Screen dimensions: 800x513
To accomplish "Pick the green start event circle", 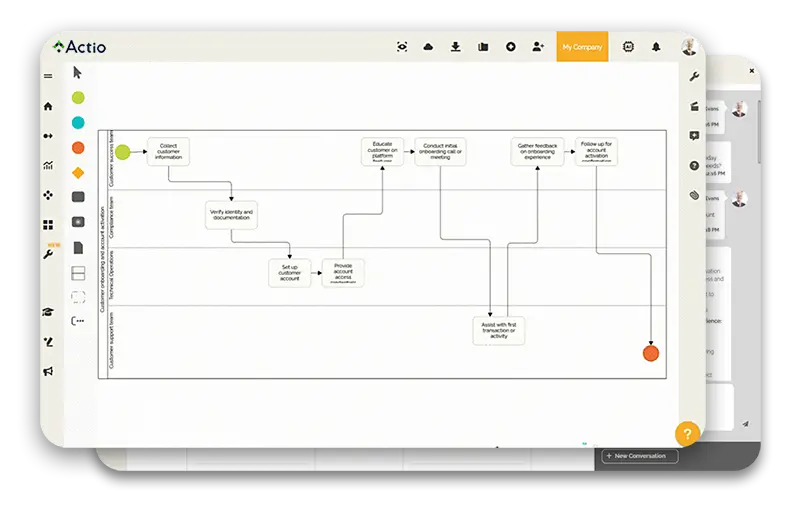I will pyautogui.click(x=78, y=98).
